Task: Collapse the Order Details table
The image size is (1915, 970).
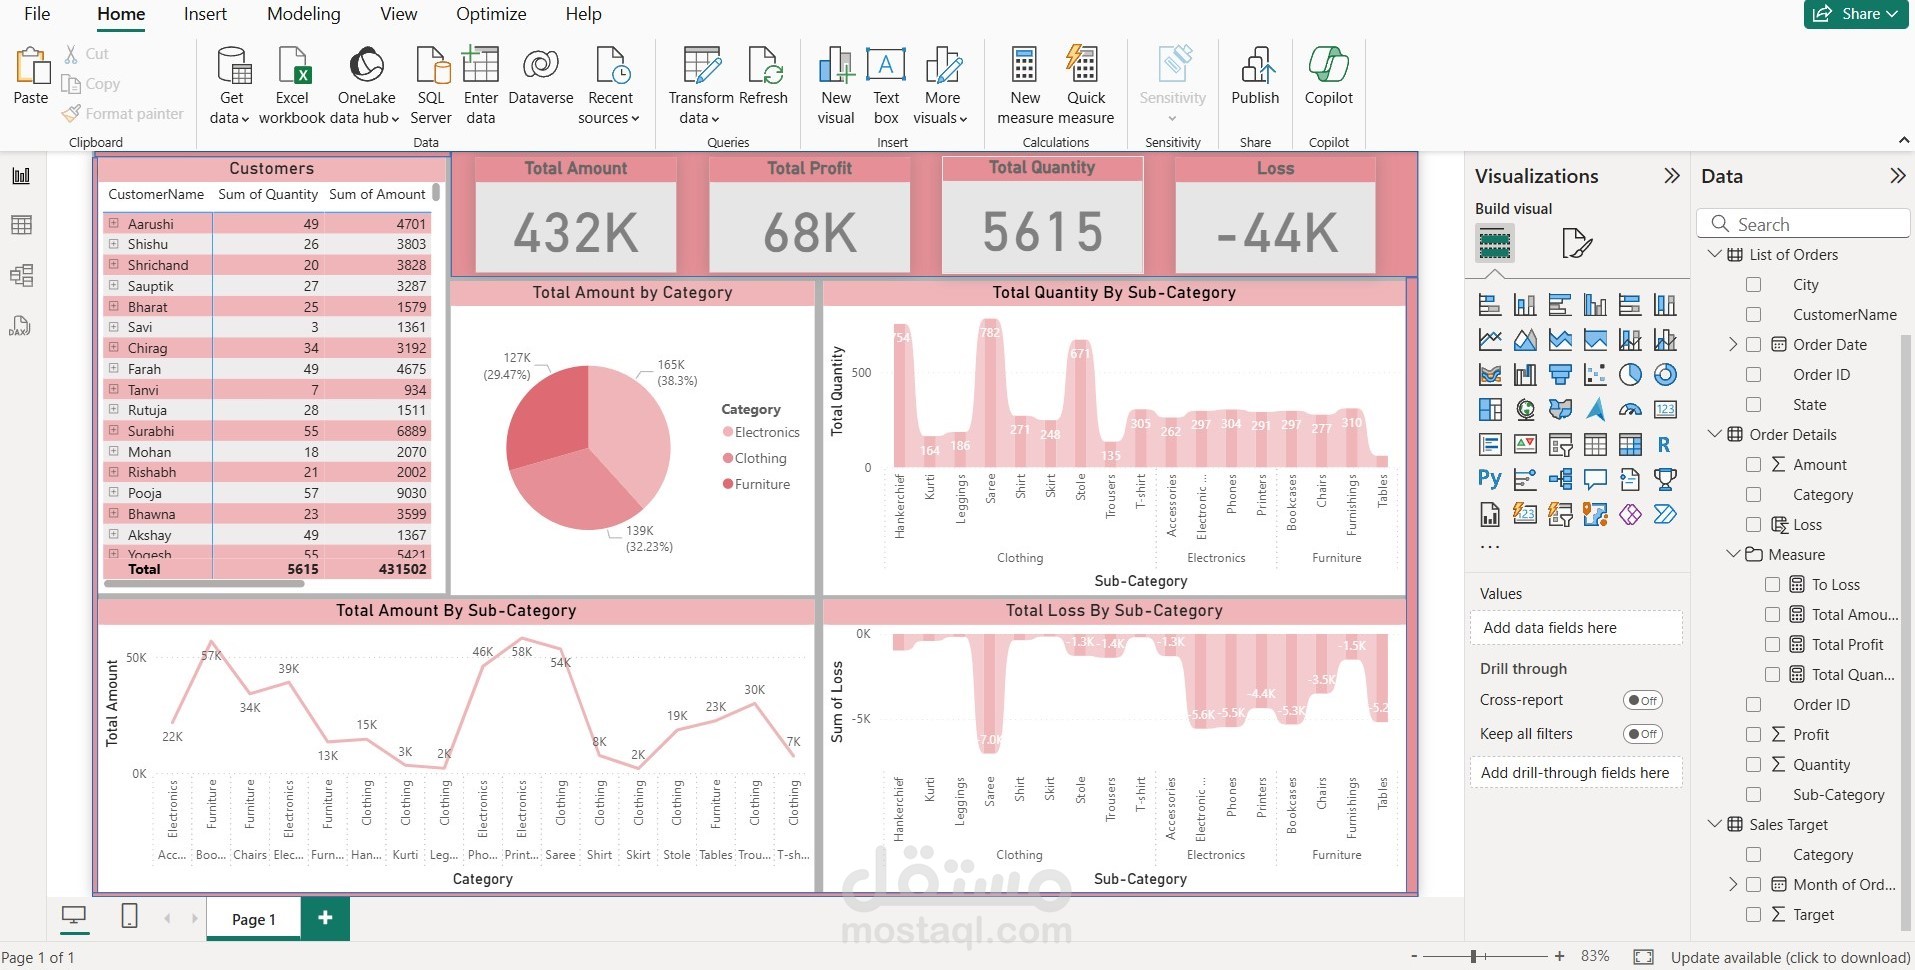Action: (x=1714, y=434)
